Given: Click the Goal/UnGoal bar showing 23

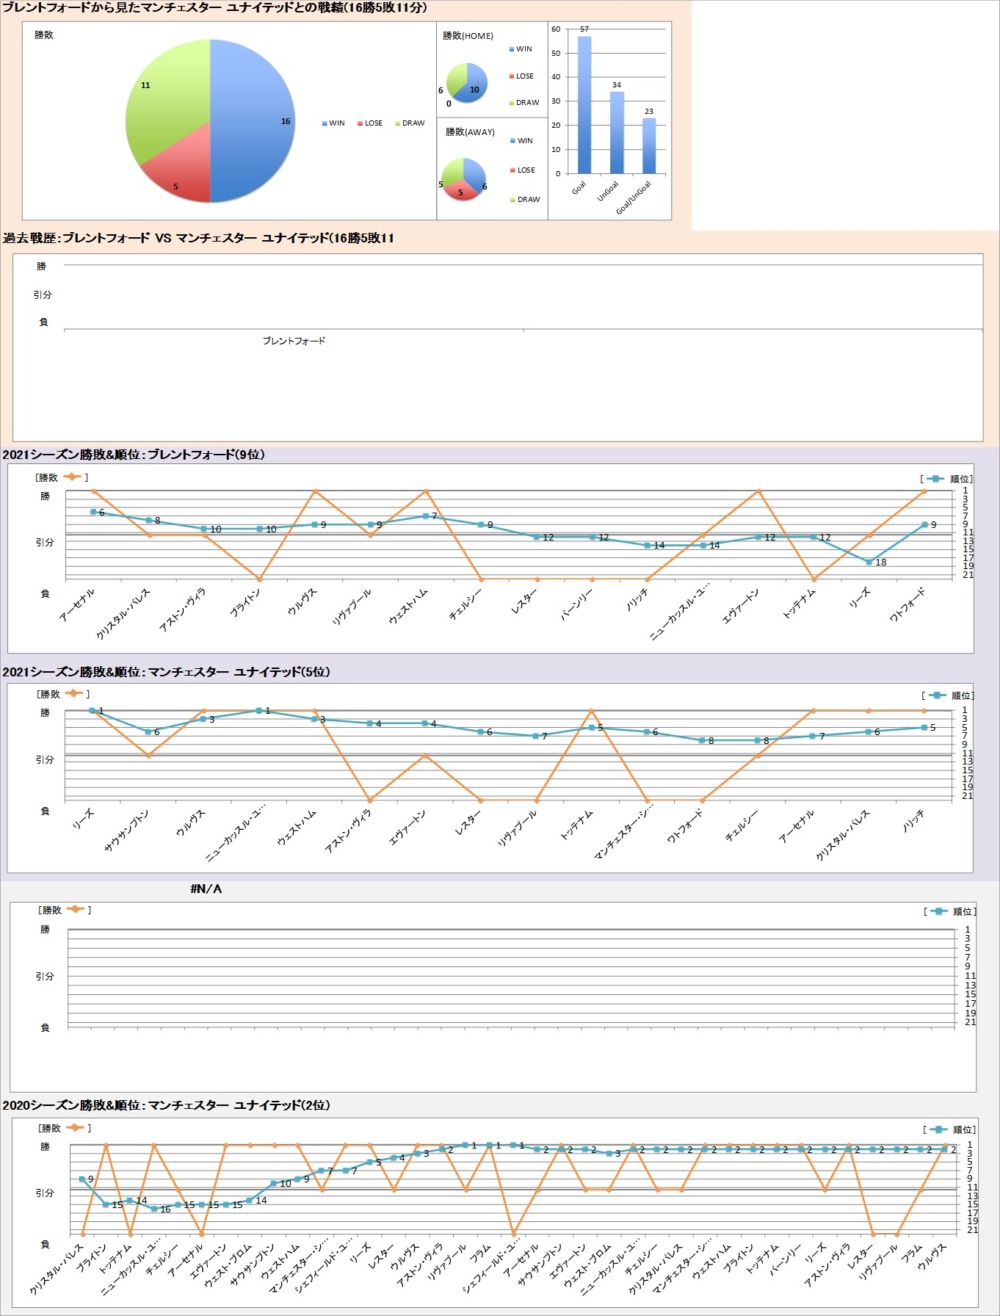Looking at the screenshot, I should pos(649,146).
